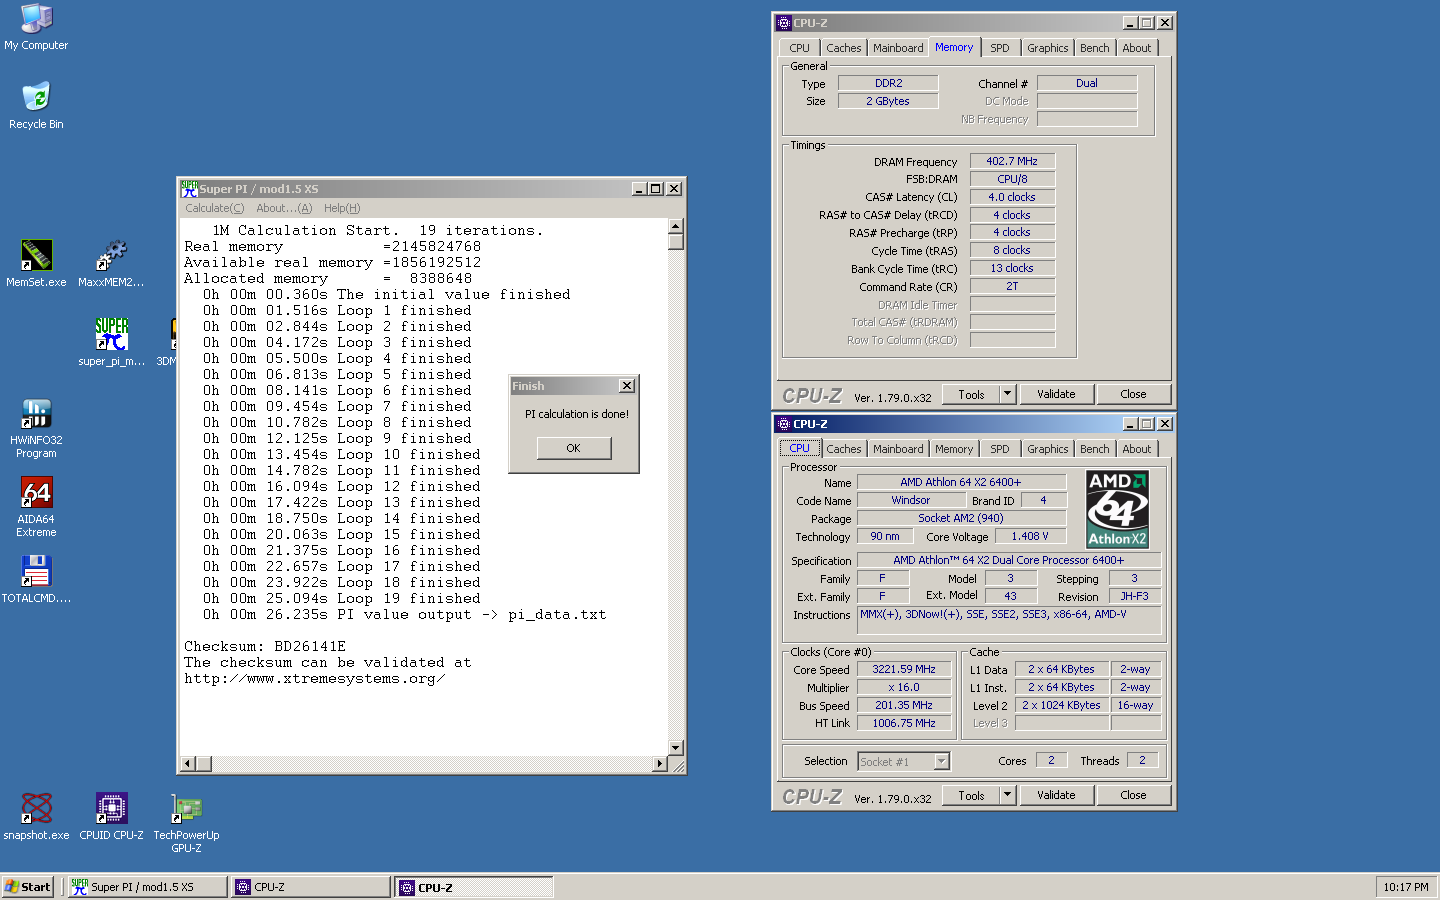
Task: Expand Tools dropdown arrow in bottom CPU-Z
Action: tap(1008, 796)
